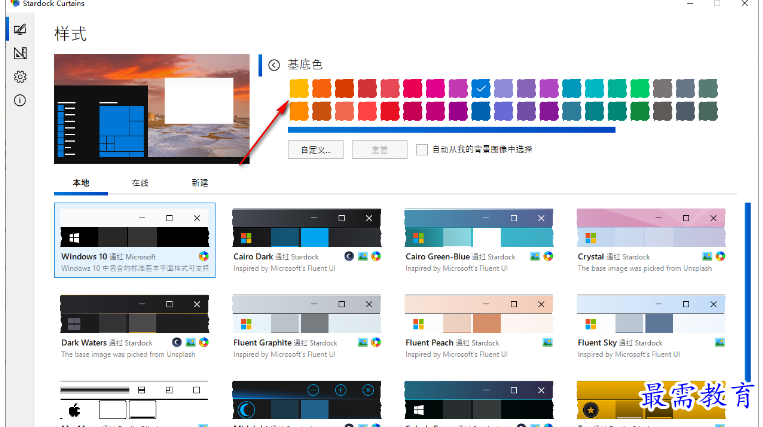This screenshot has width=763, height=427.
Task: Click the vertical scrollbar of style list
Action: 747,291
